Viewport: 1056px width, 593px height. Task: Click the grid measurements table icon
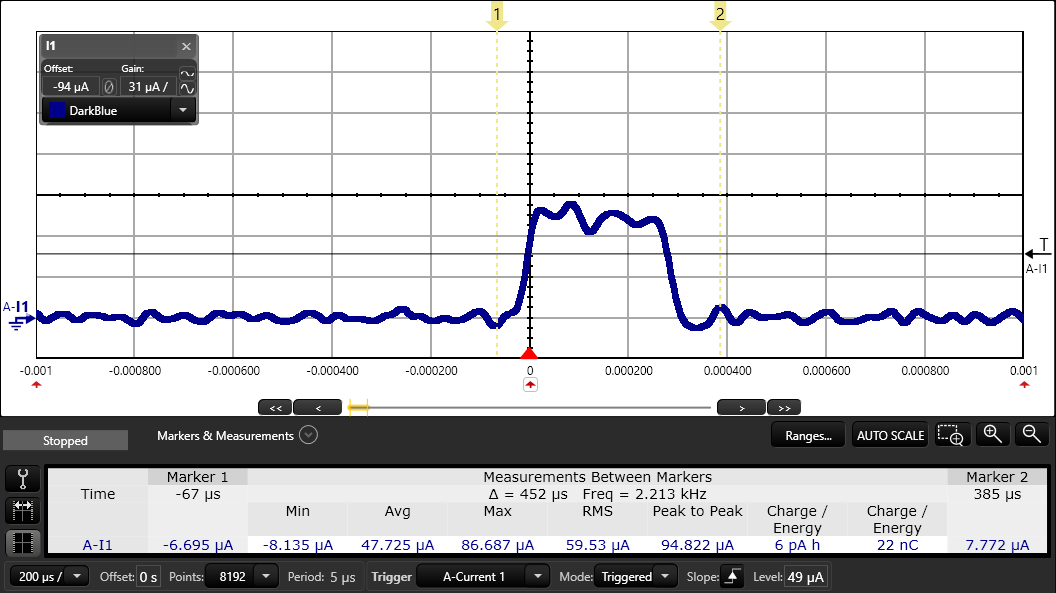(22, 543)
